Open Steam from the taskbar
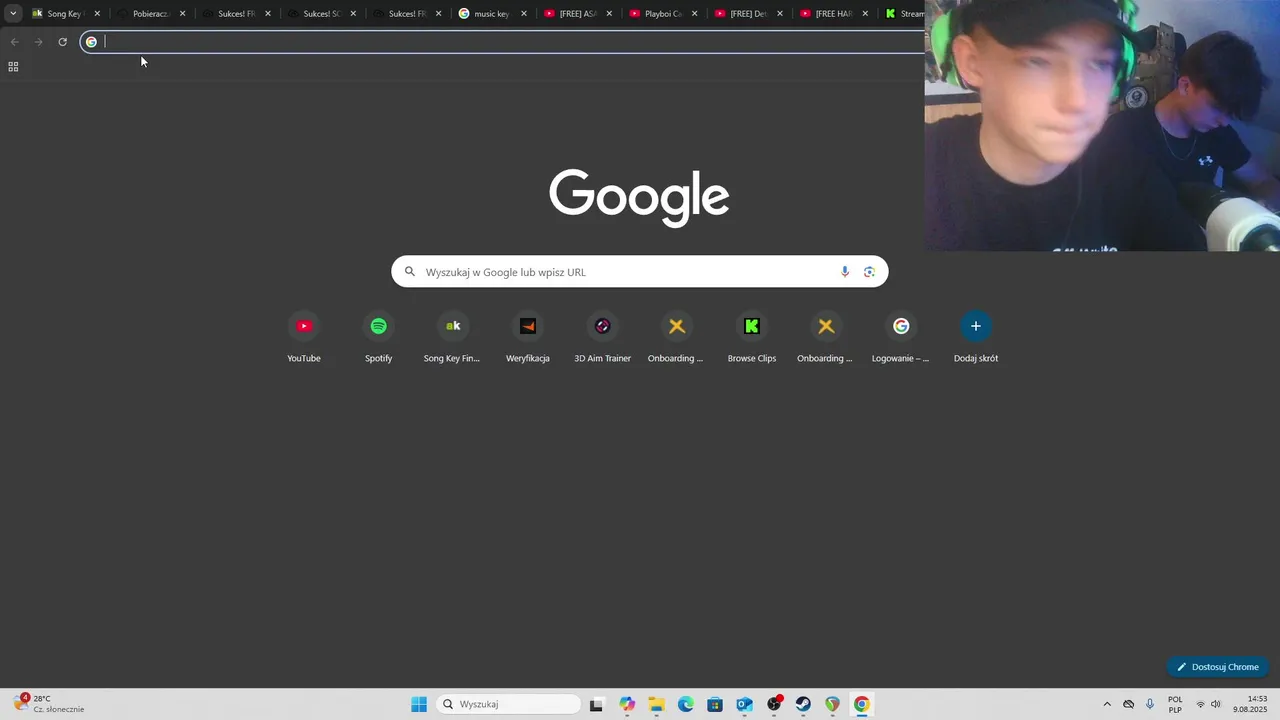 (803, 704)
